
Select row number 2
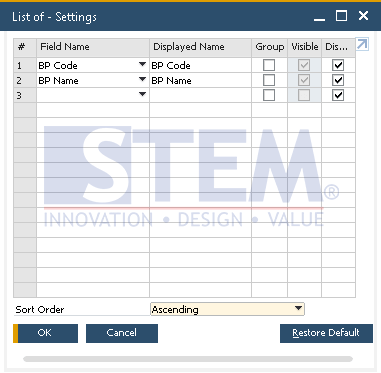pos(25,80)
